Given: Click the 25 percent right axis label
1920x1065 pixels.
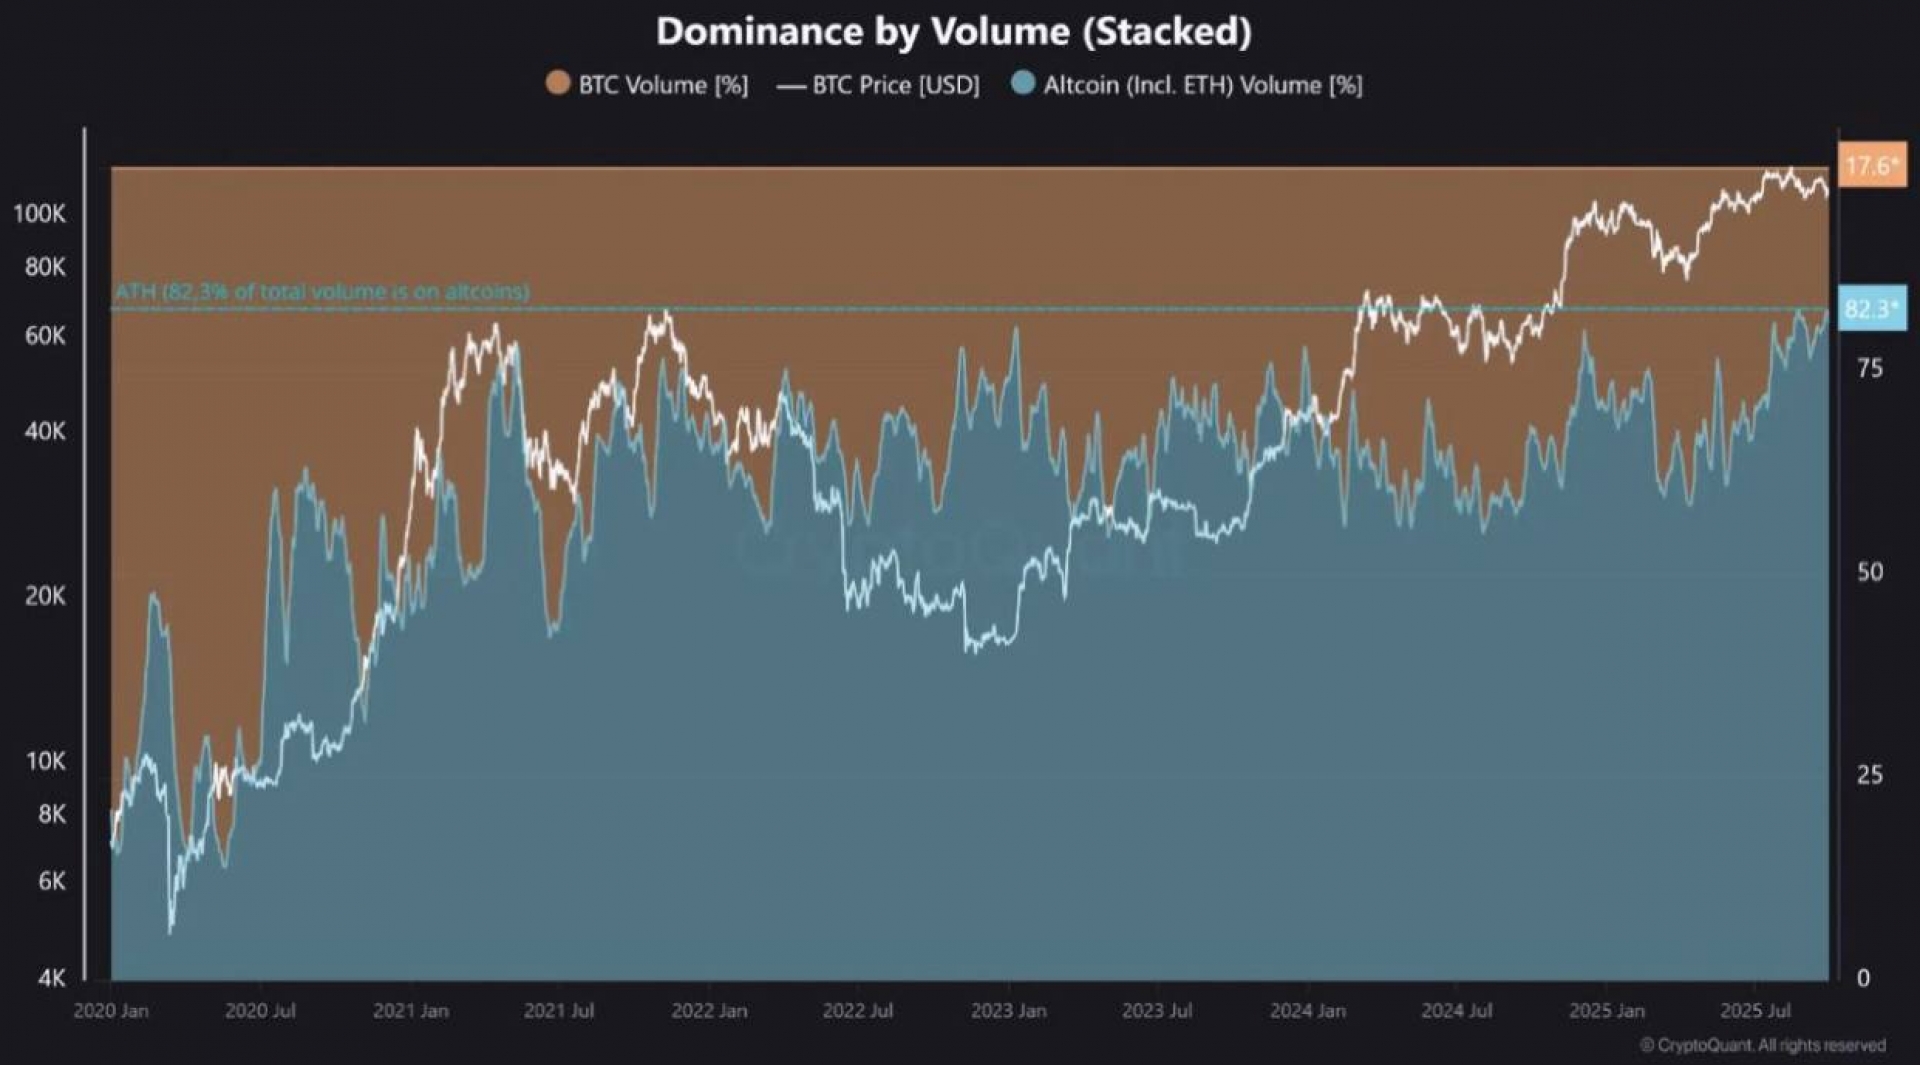Looking at the screenshot, I should pos(1869,775).
